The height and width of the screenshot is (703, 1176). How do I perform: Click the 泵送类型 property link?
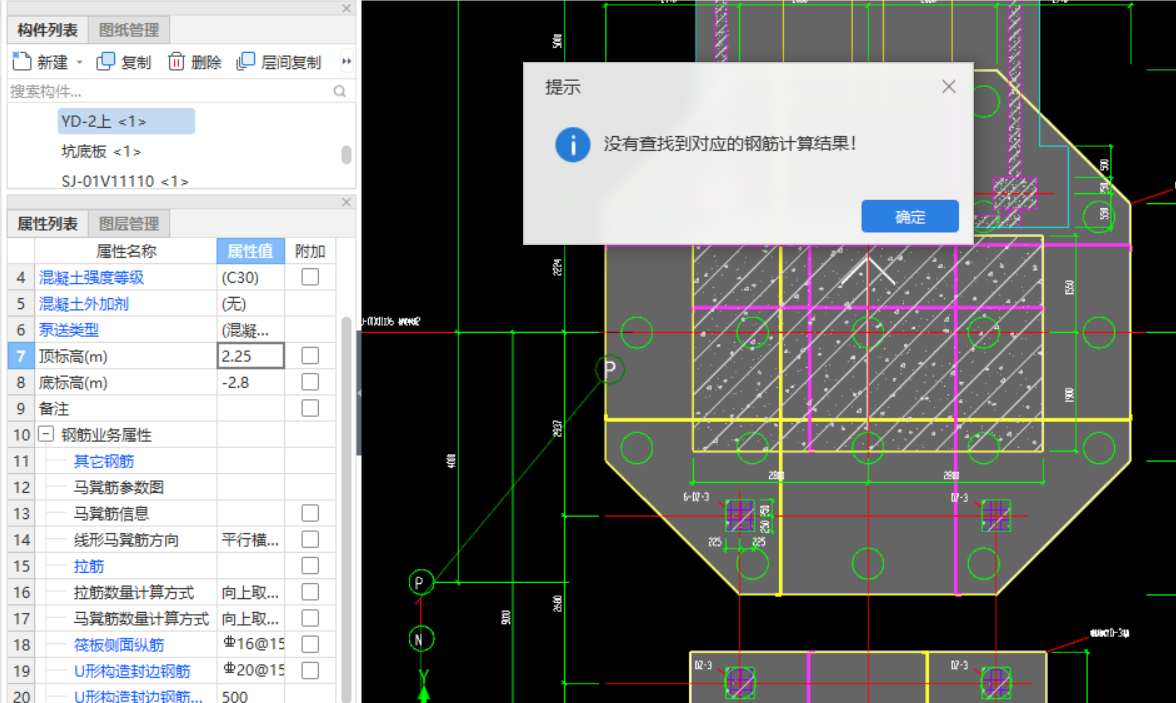click(x=69, y=330)
